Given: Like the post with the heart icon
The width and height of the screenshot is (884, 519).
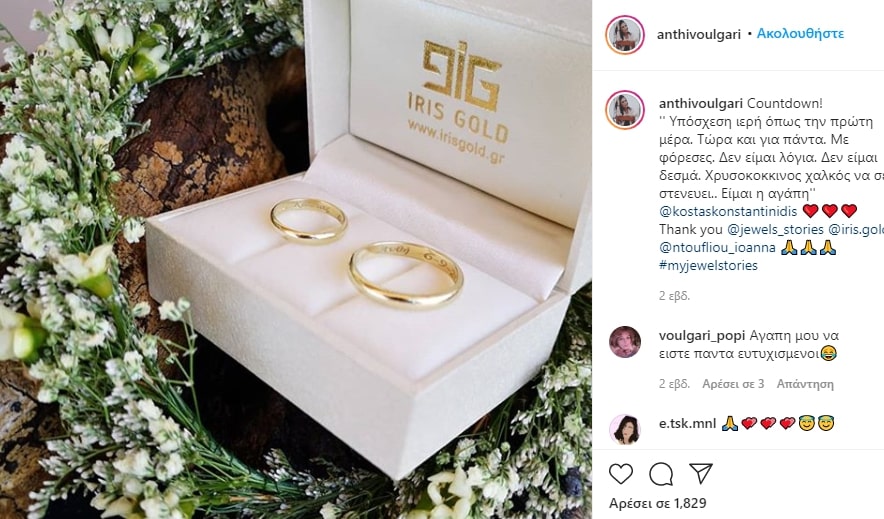Looking at the screenshot, I should [x=621, y=474].
